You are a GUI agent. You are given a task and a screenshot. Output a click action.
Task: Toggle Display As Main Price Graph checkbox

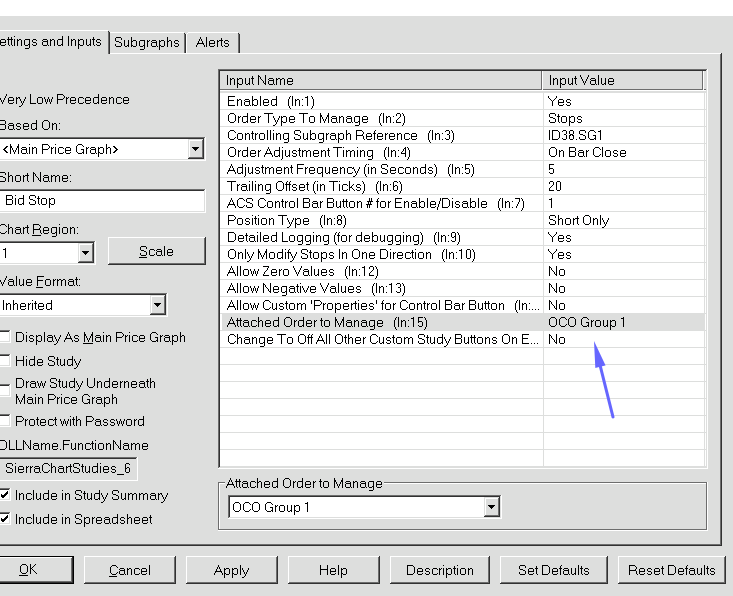pyautogui.click(x=5, y=337)
